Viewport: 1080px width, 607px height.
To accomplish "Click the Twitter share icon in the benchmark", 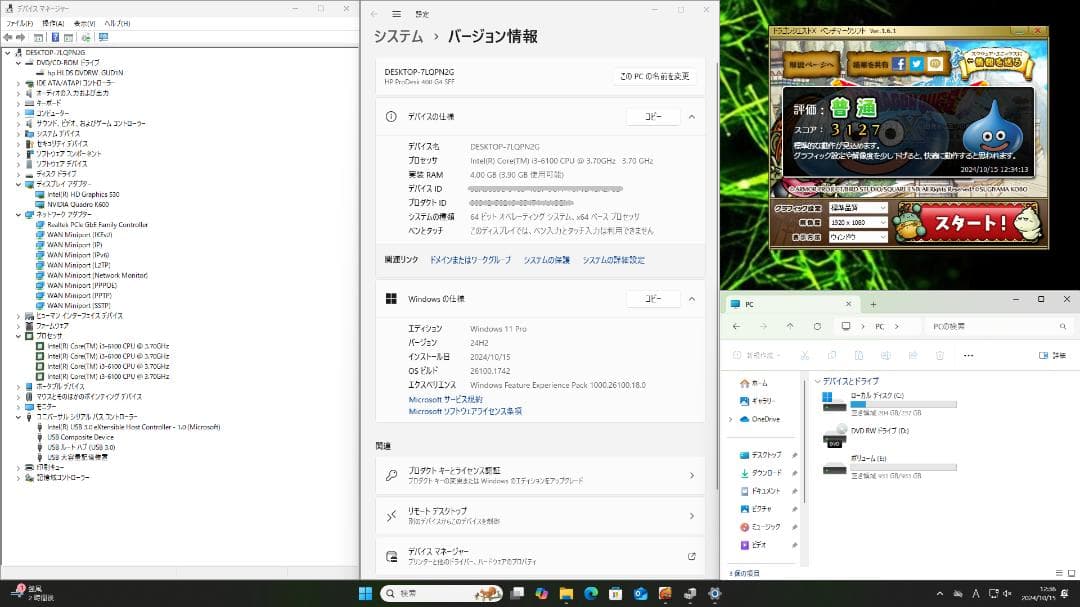I will pyautogui.click(x=917, y=63).
